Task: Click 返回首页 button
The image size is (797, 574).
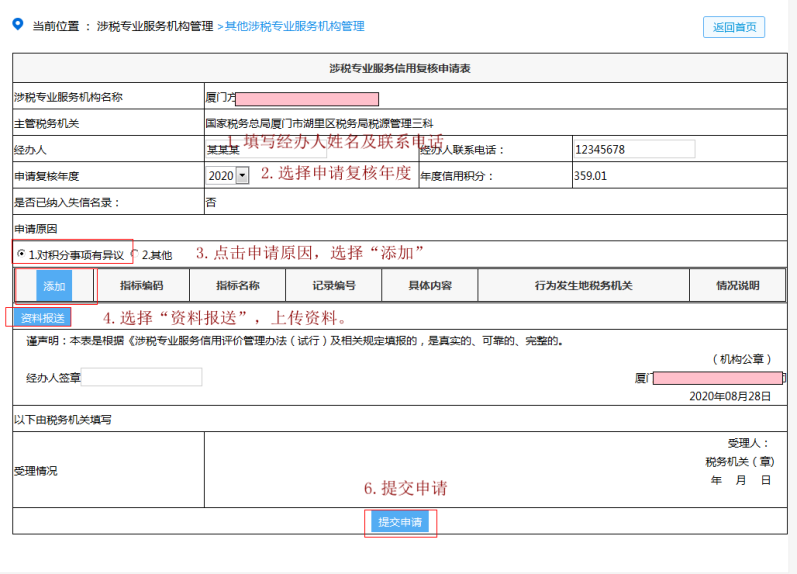Action: pos(734,27)
